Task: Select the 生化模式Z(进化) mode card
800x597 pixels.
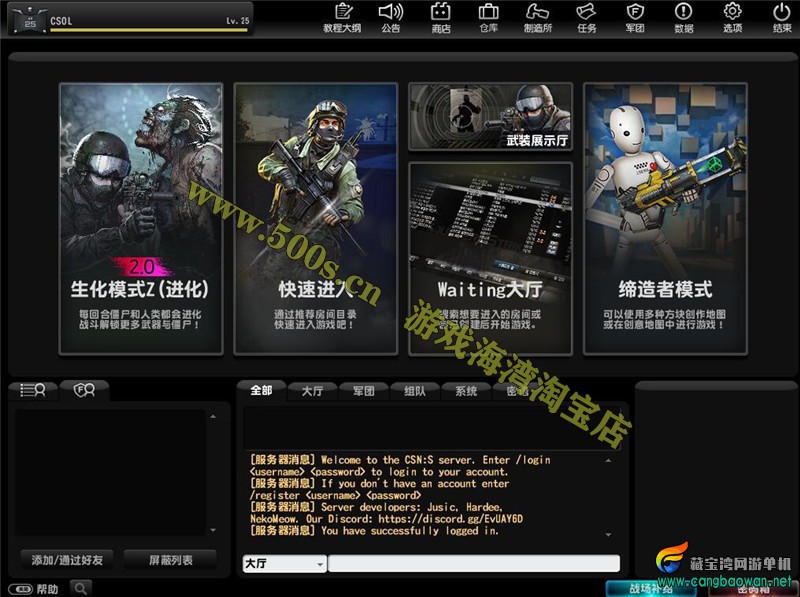Action: click(x=140, y=218)
